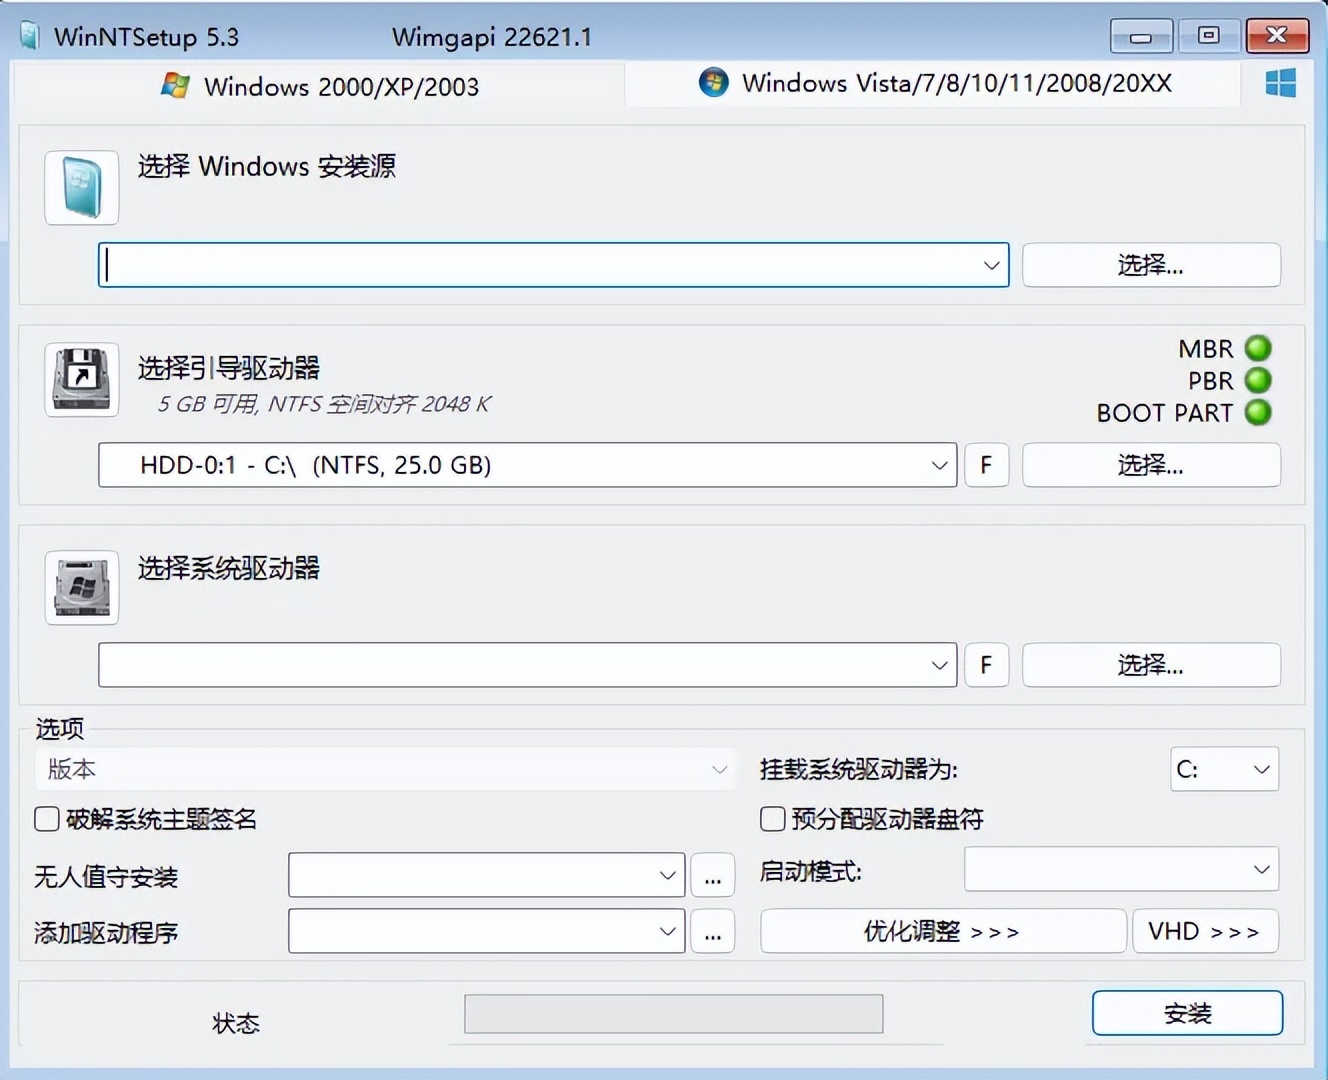Click the boot drive floppy disk icon
The width and height of the screenshot is (1328, 1080).
(80, 380)
